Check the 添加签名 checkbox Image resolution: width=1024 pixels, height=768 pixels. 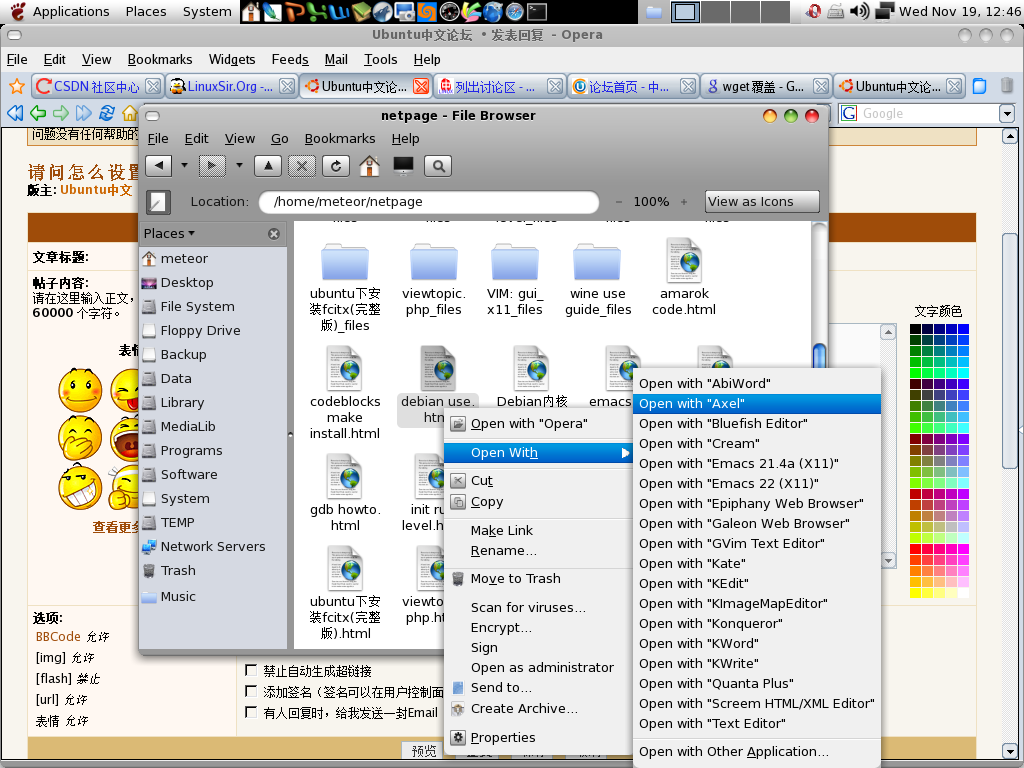[250, 691]
